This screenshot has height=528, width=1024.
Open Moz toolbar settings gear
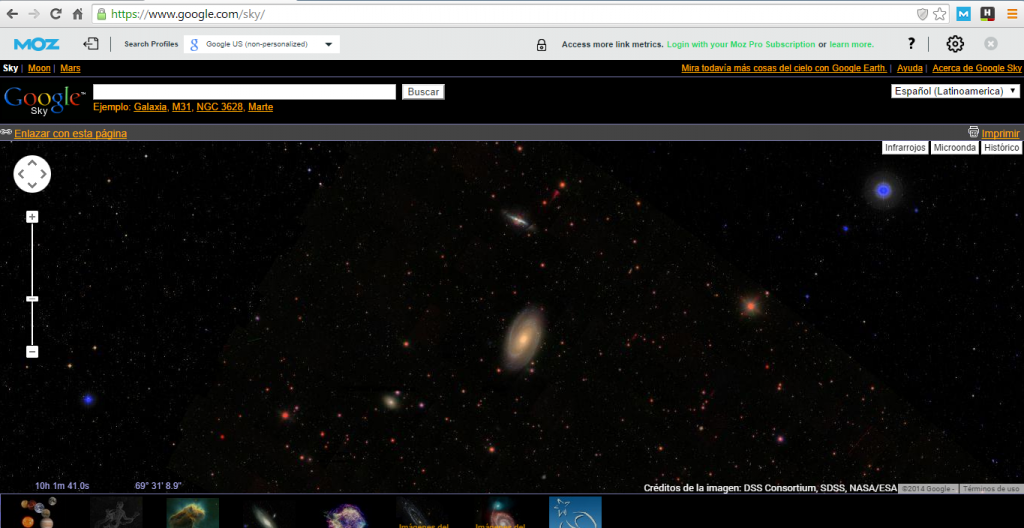(x=955, y=44)
